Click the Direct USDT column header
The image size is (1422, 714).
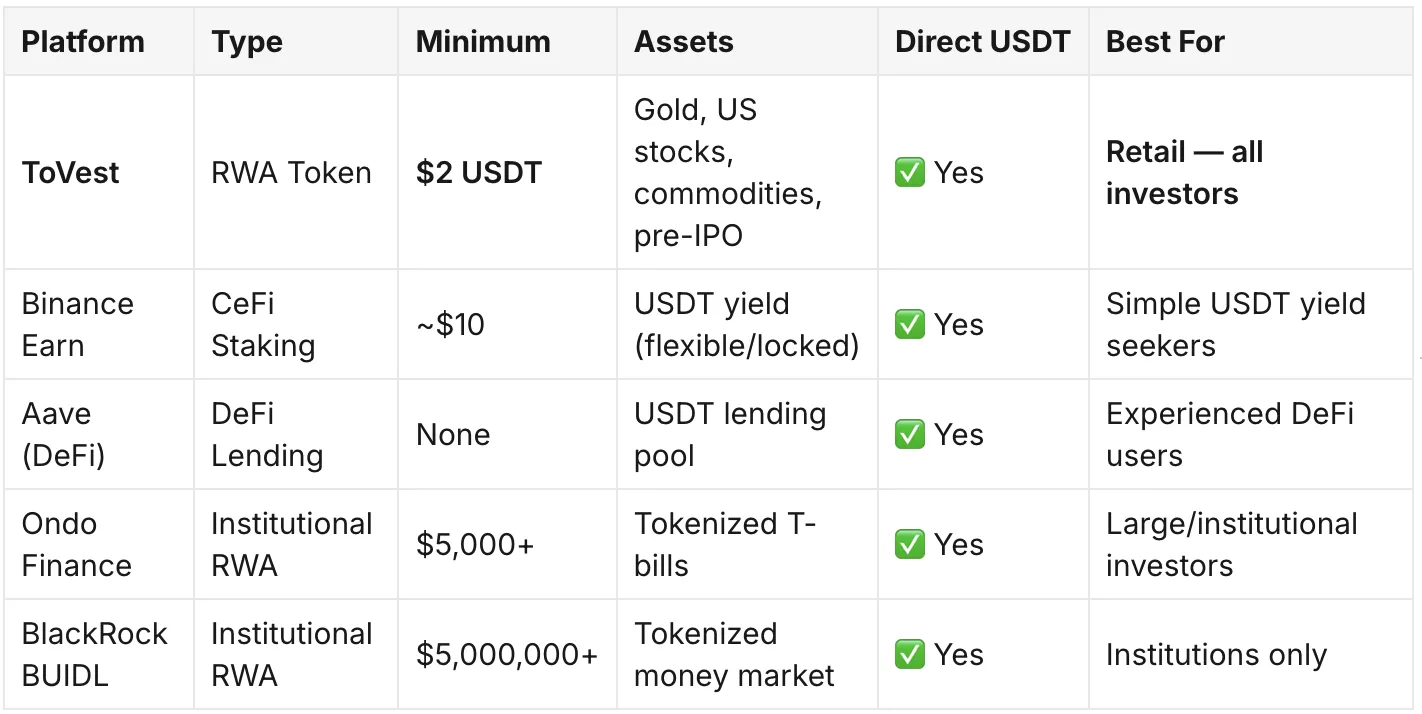click(983, 42)
